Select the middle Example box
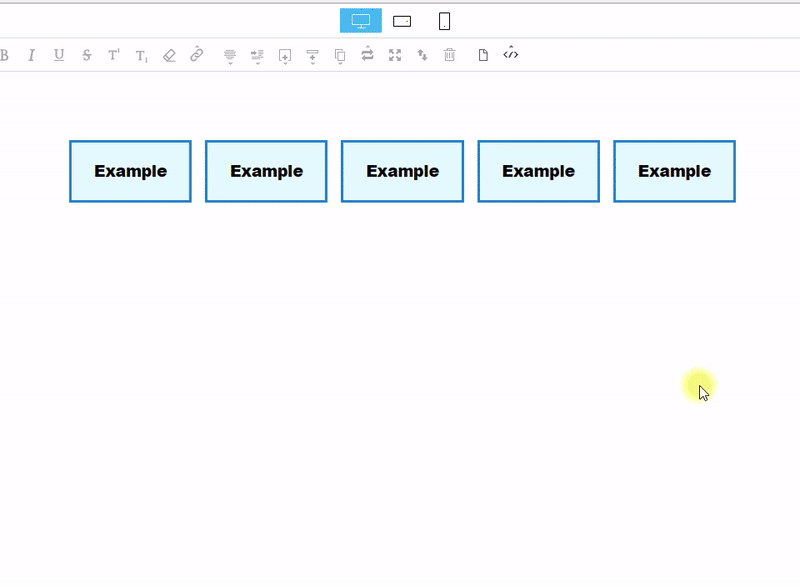800x587 pixels. pyautogui.click(x=402, y=171)
